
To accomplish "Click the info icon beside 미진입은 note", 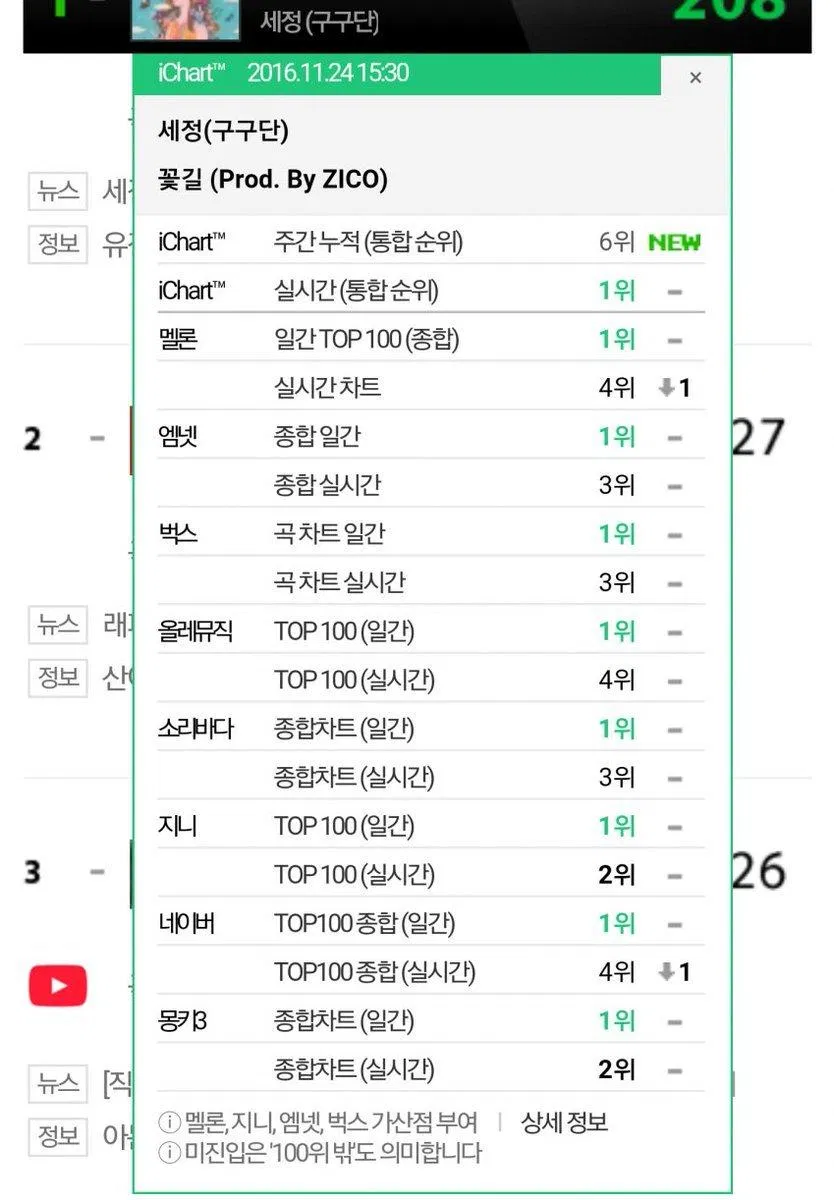I will 169,1153.
